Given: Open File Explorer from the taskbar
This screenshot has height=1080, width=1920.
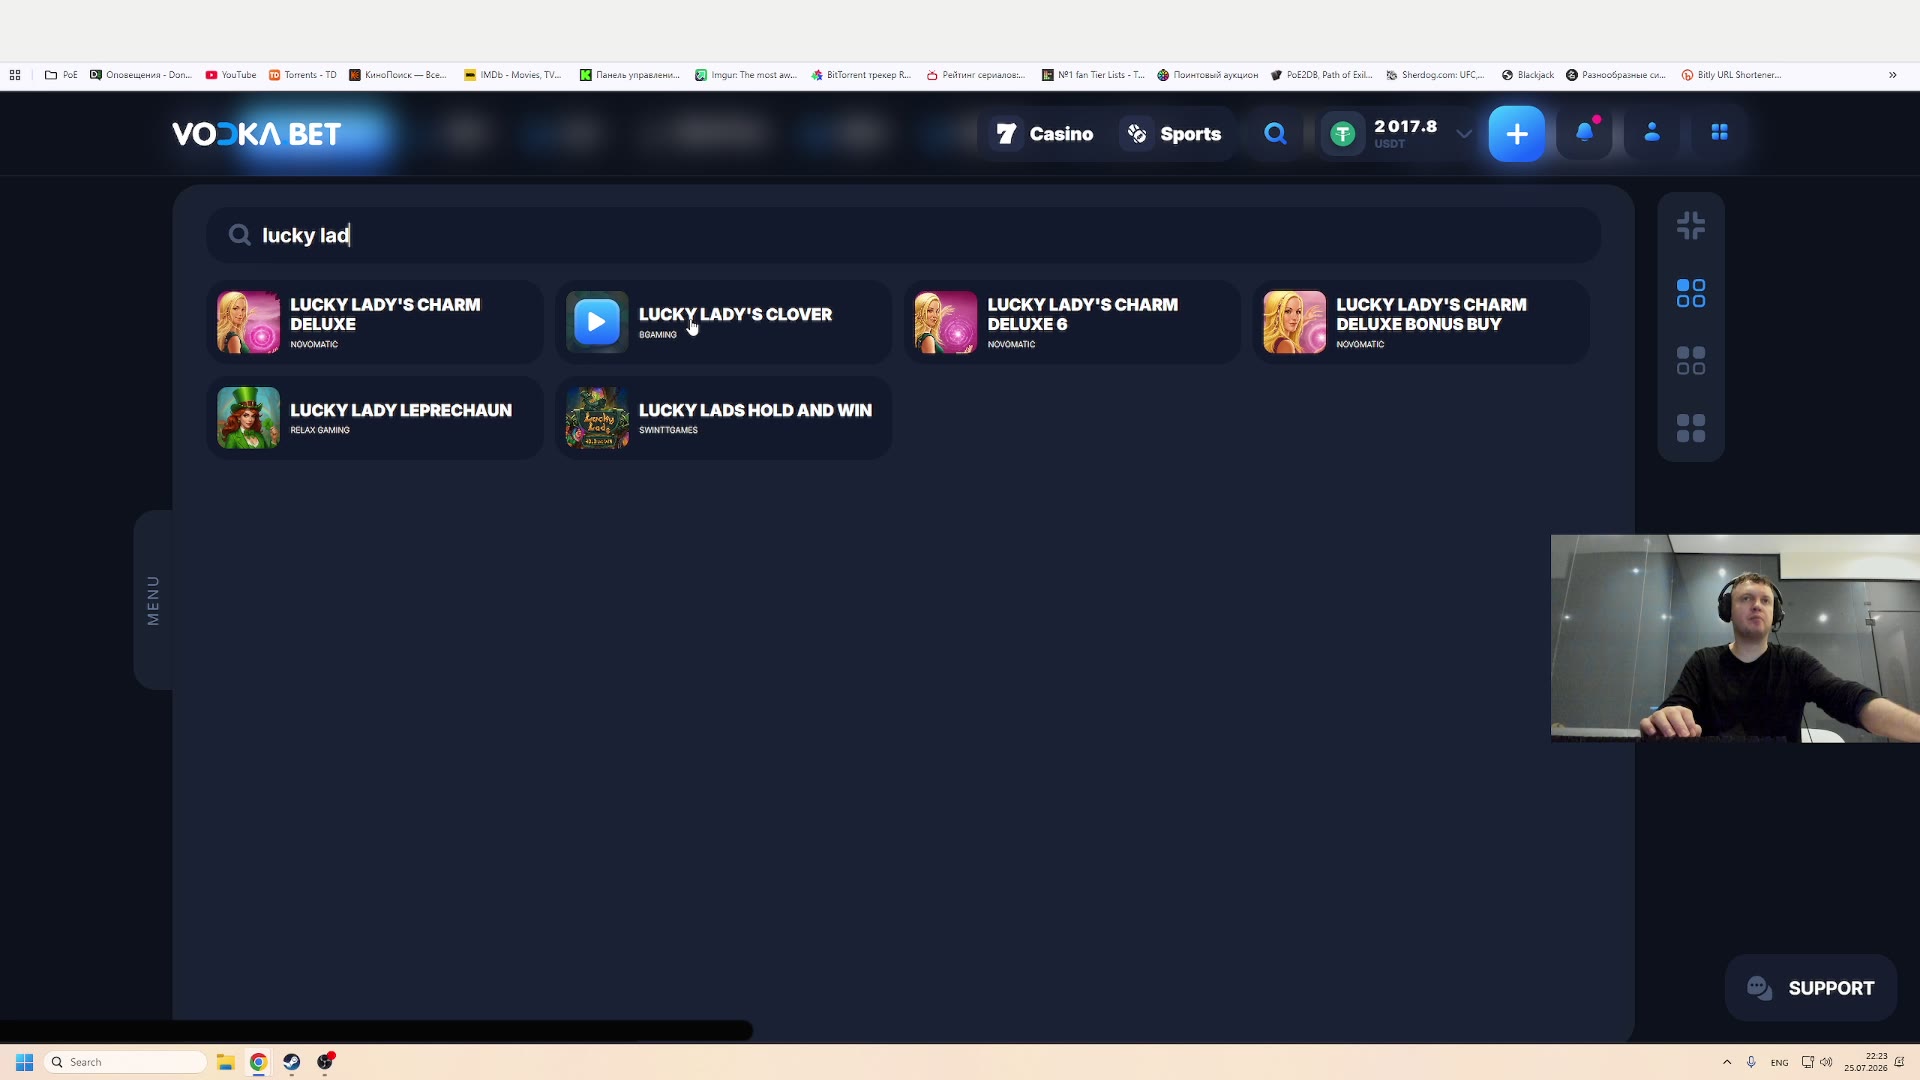Looking at the screenshot, I should coord(225,1062).
